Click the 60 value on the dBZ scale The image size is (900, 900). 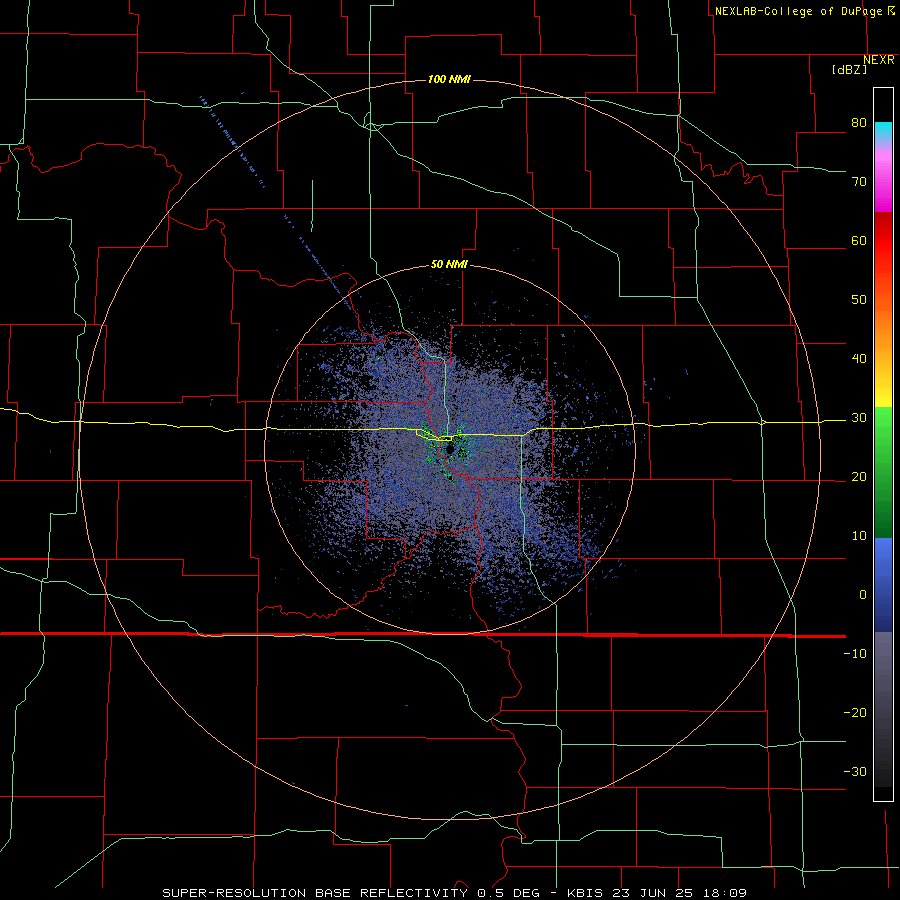point(859,240)
